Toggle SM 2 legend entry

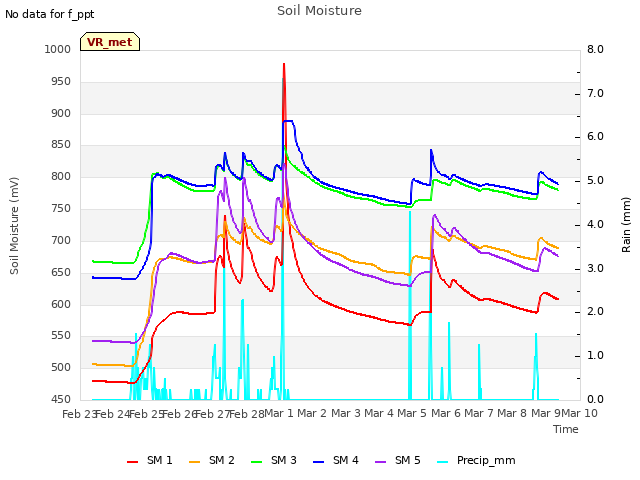coord(212,460)
